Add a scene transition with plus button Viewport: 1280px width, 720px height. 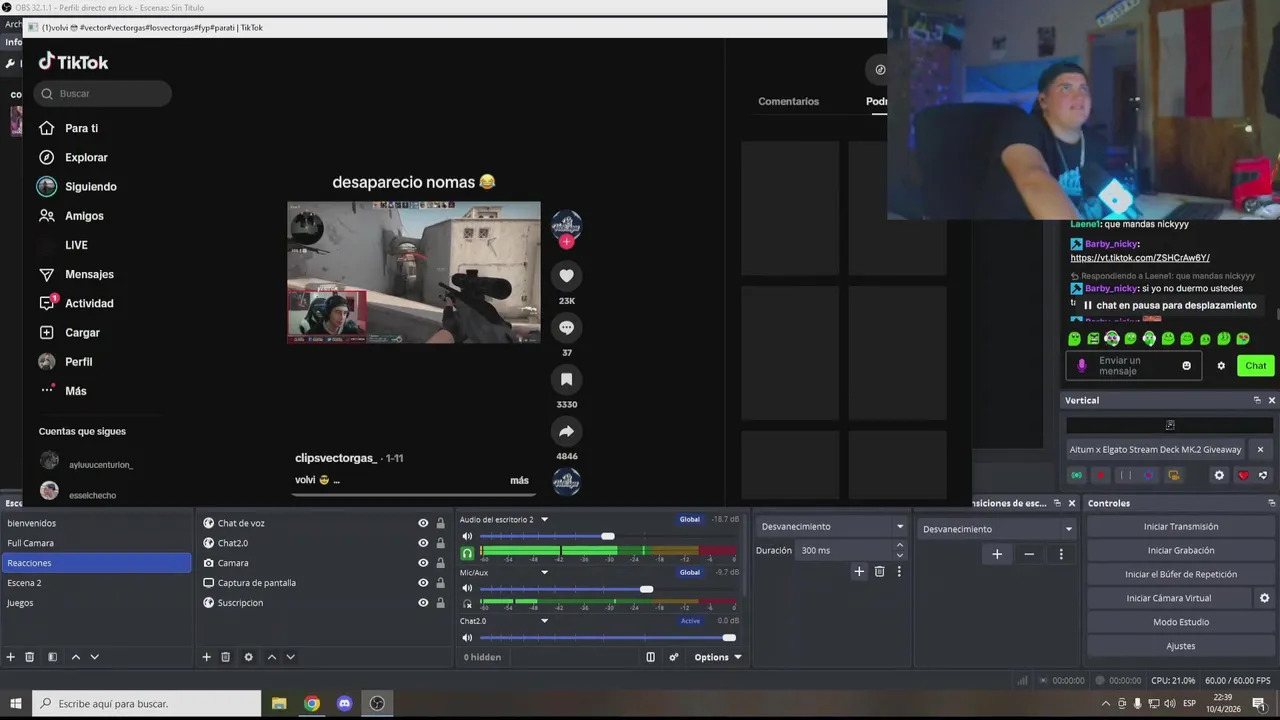[997, 554]
